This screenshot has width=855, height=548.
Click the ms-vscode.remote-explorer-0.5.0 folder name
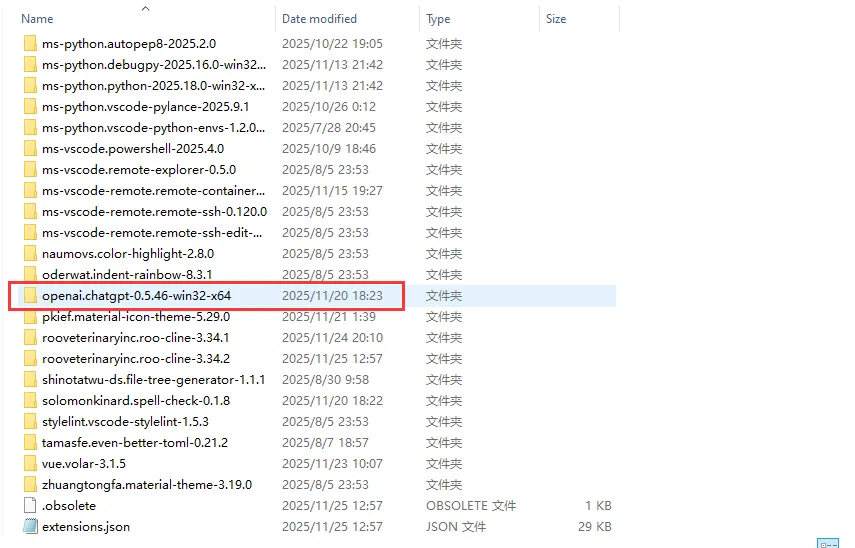coord(139,170)
